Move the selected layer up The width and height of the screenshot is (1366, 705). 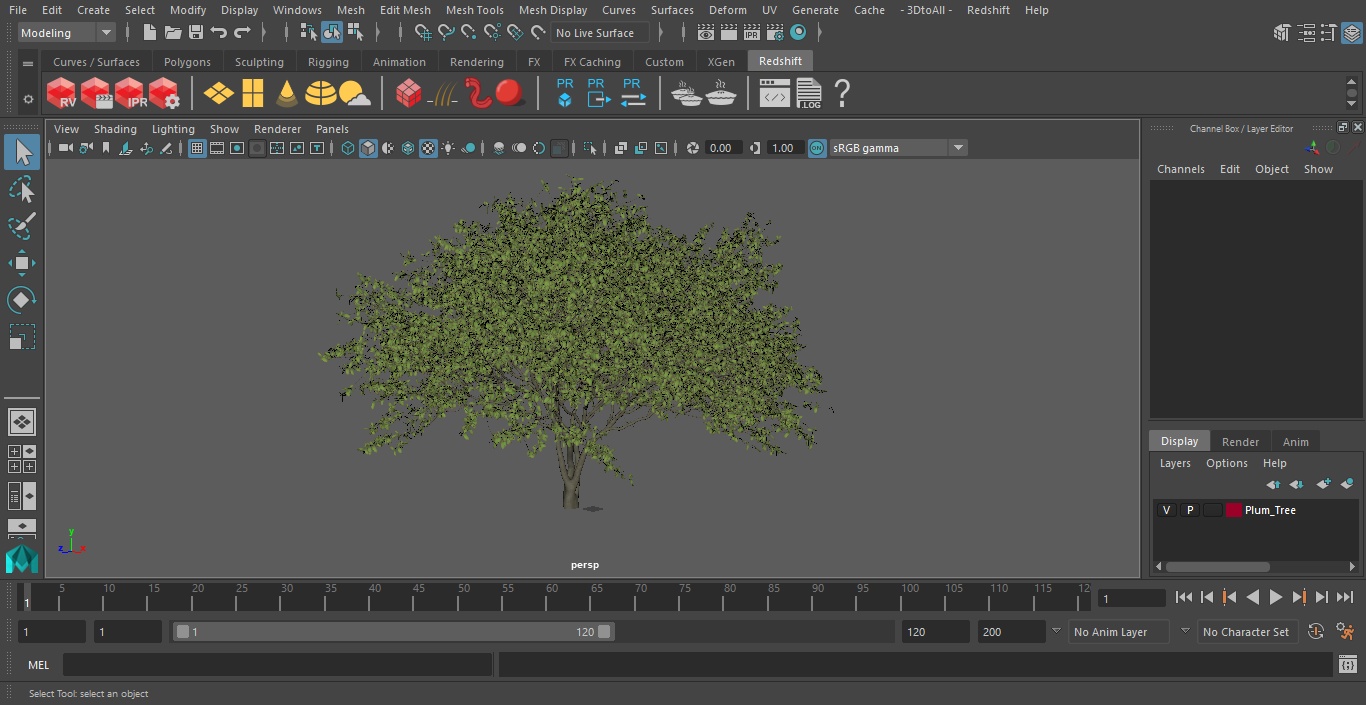(1273, 484)
